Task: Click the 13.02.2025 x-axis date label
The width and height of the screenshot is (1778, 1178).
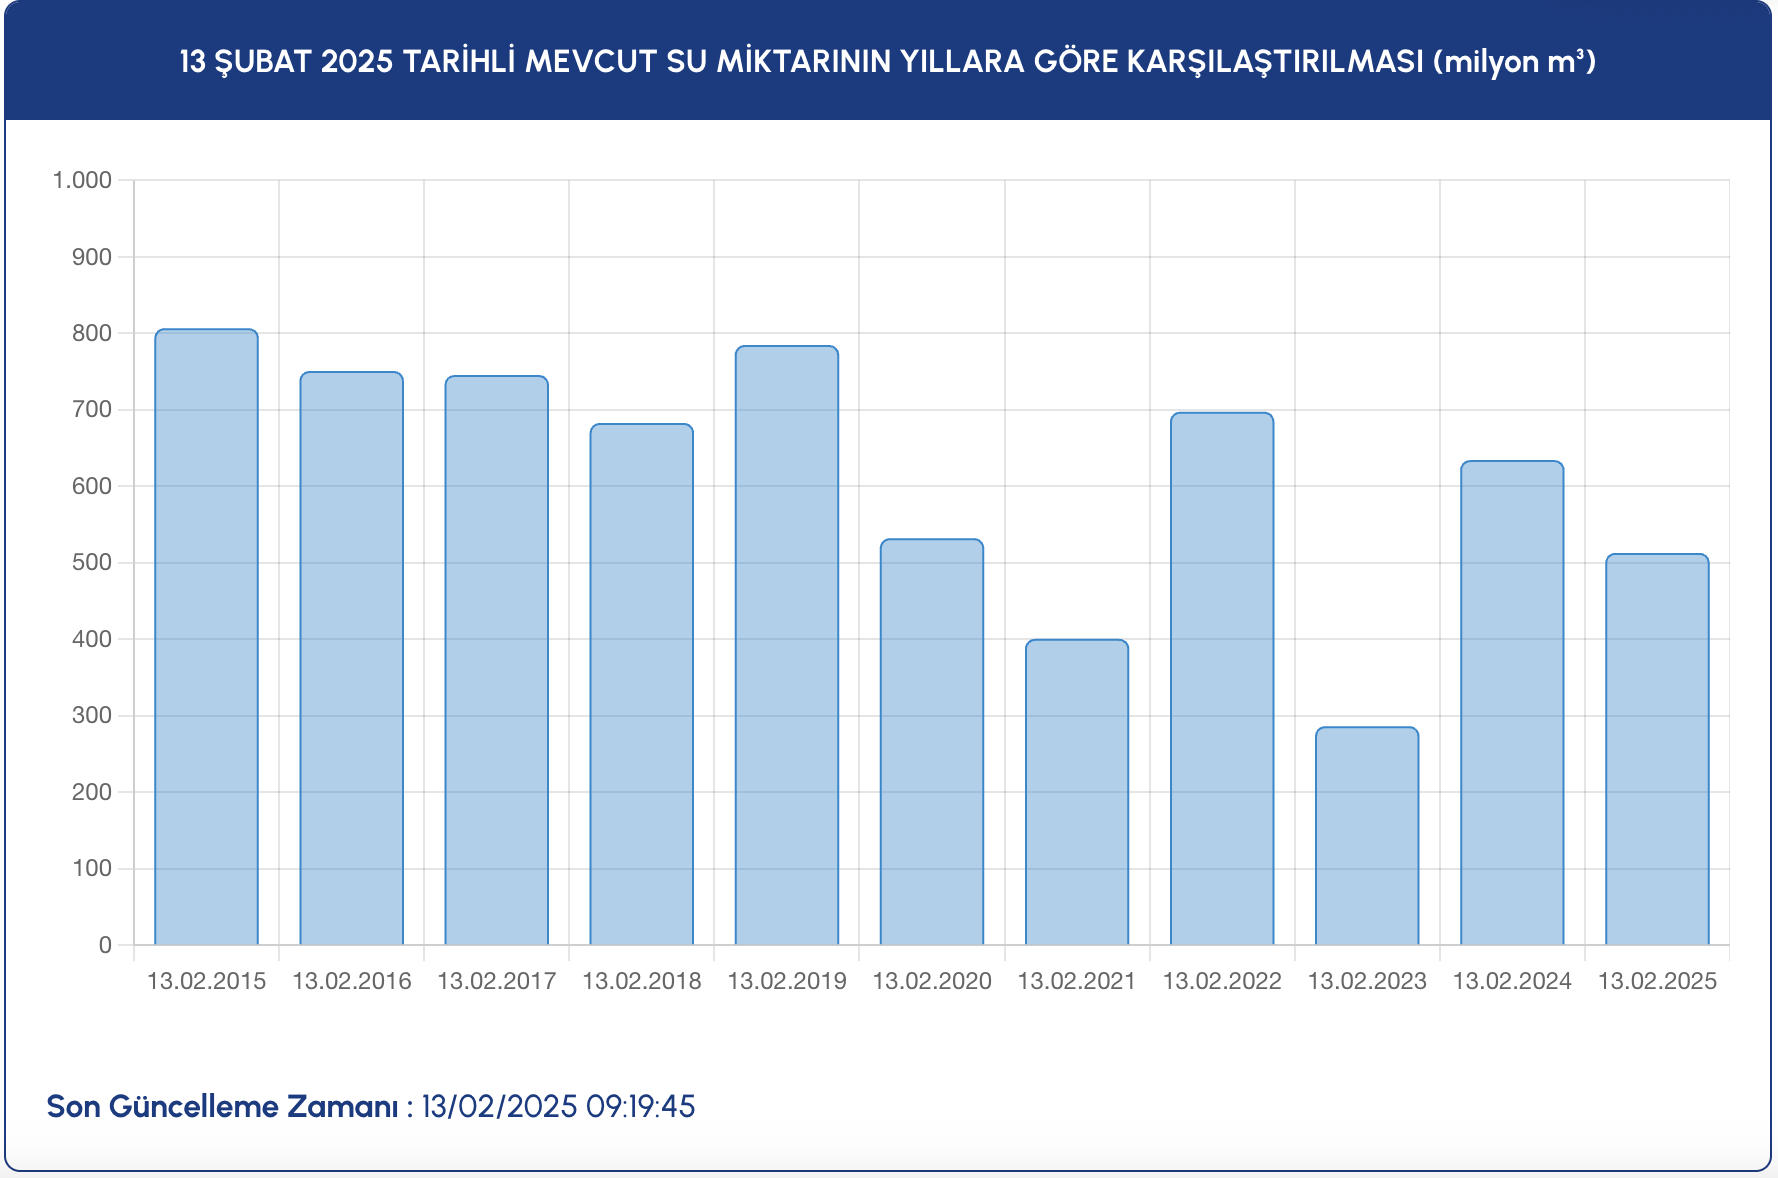Action: tap(1656, 981)
